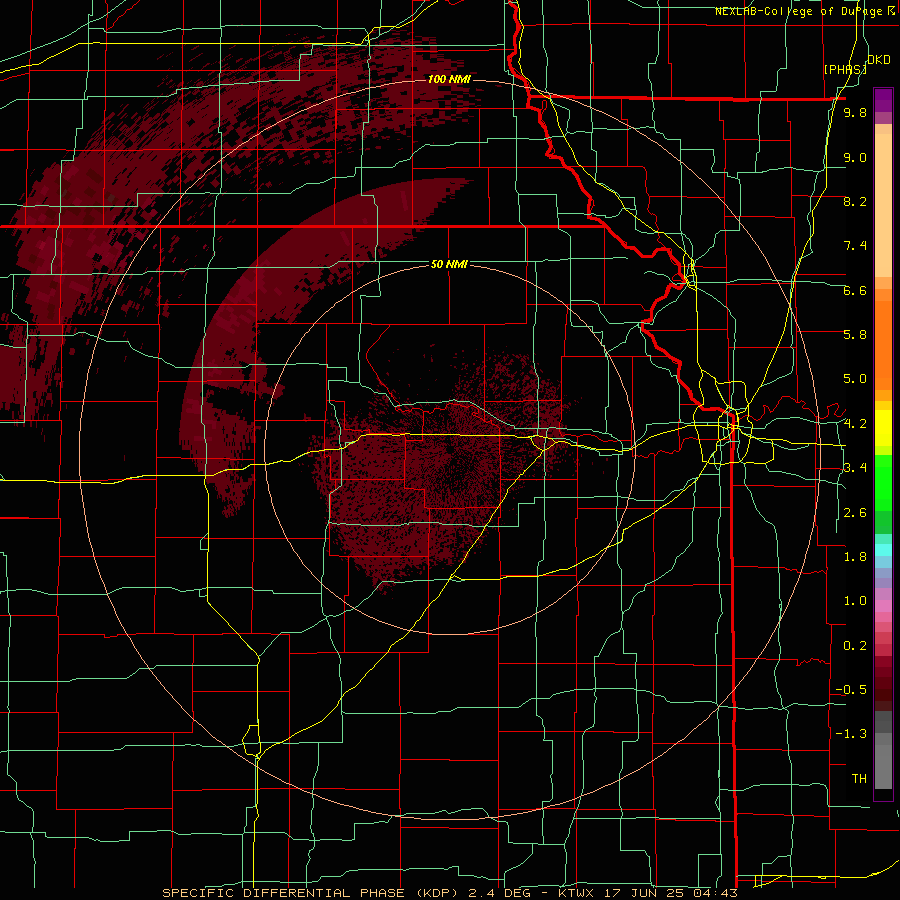Click the 4.2 legend value
Image resolution: width=900 pixels, height=900 pixels.
[855, 424]
